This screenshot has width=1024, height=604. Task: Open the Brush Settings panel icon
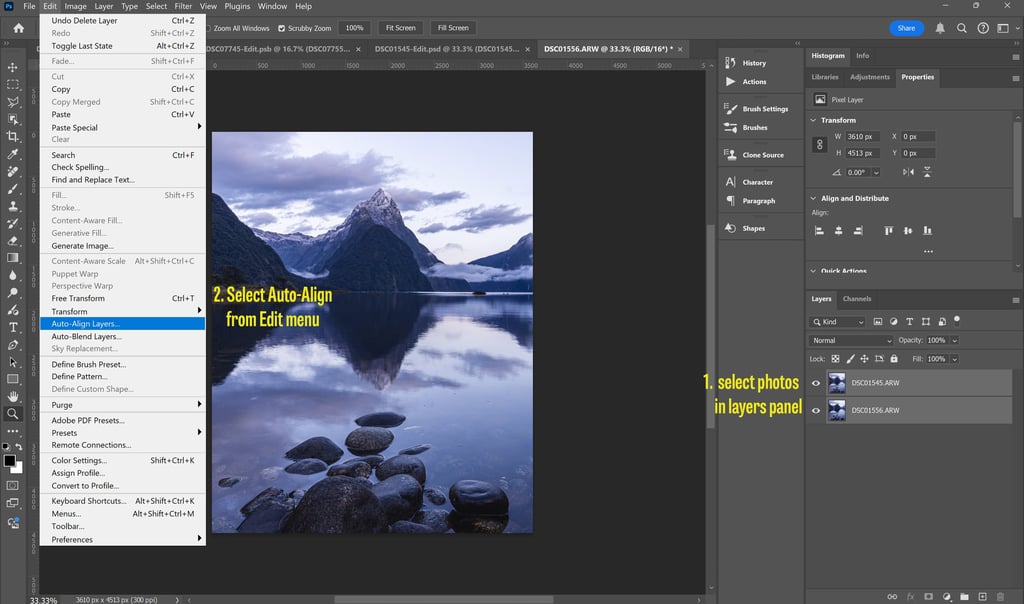729,108
